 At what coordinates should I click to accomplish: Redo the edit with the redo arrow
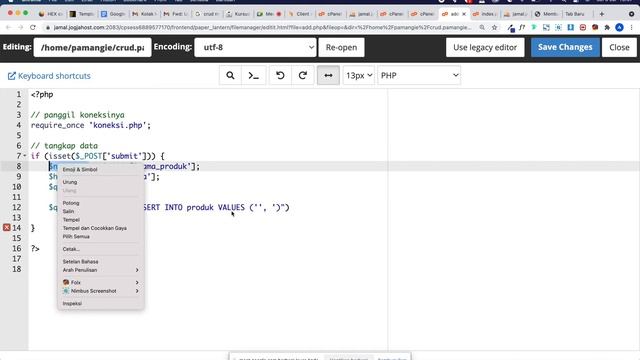[x=302, y=76]
